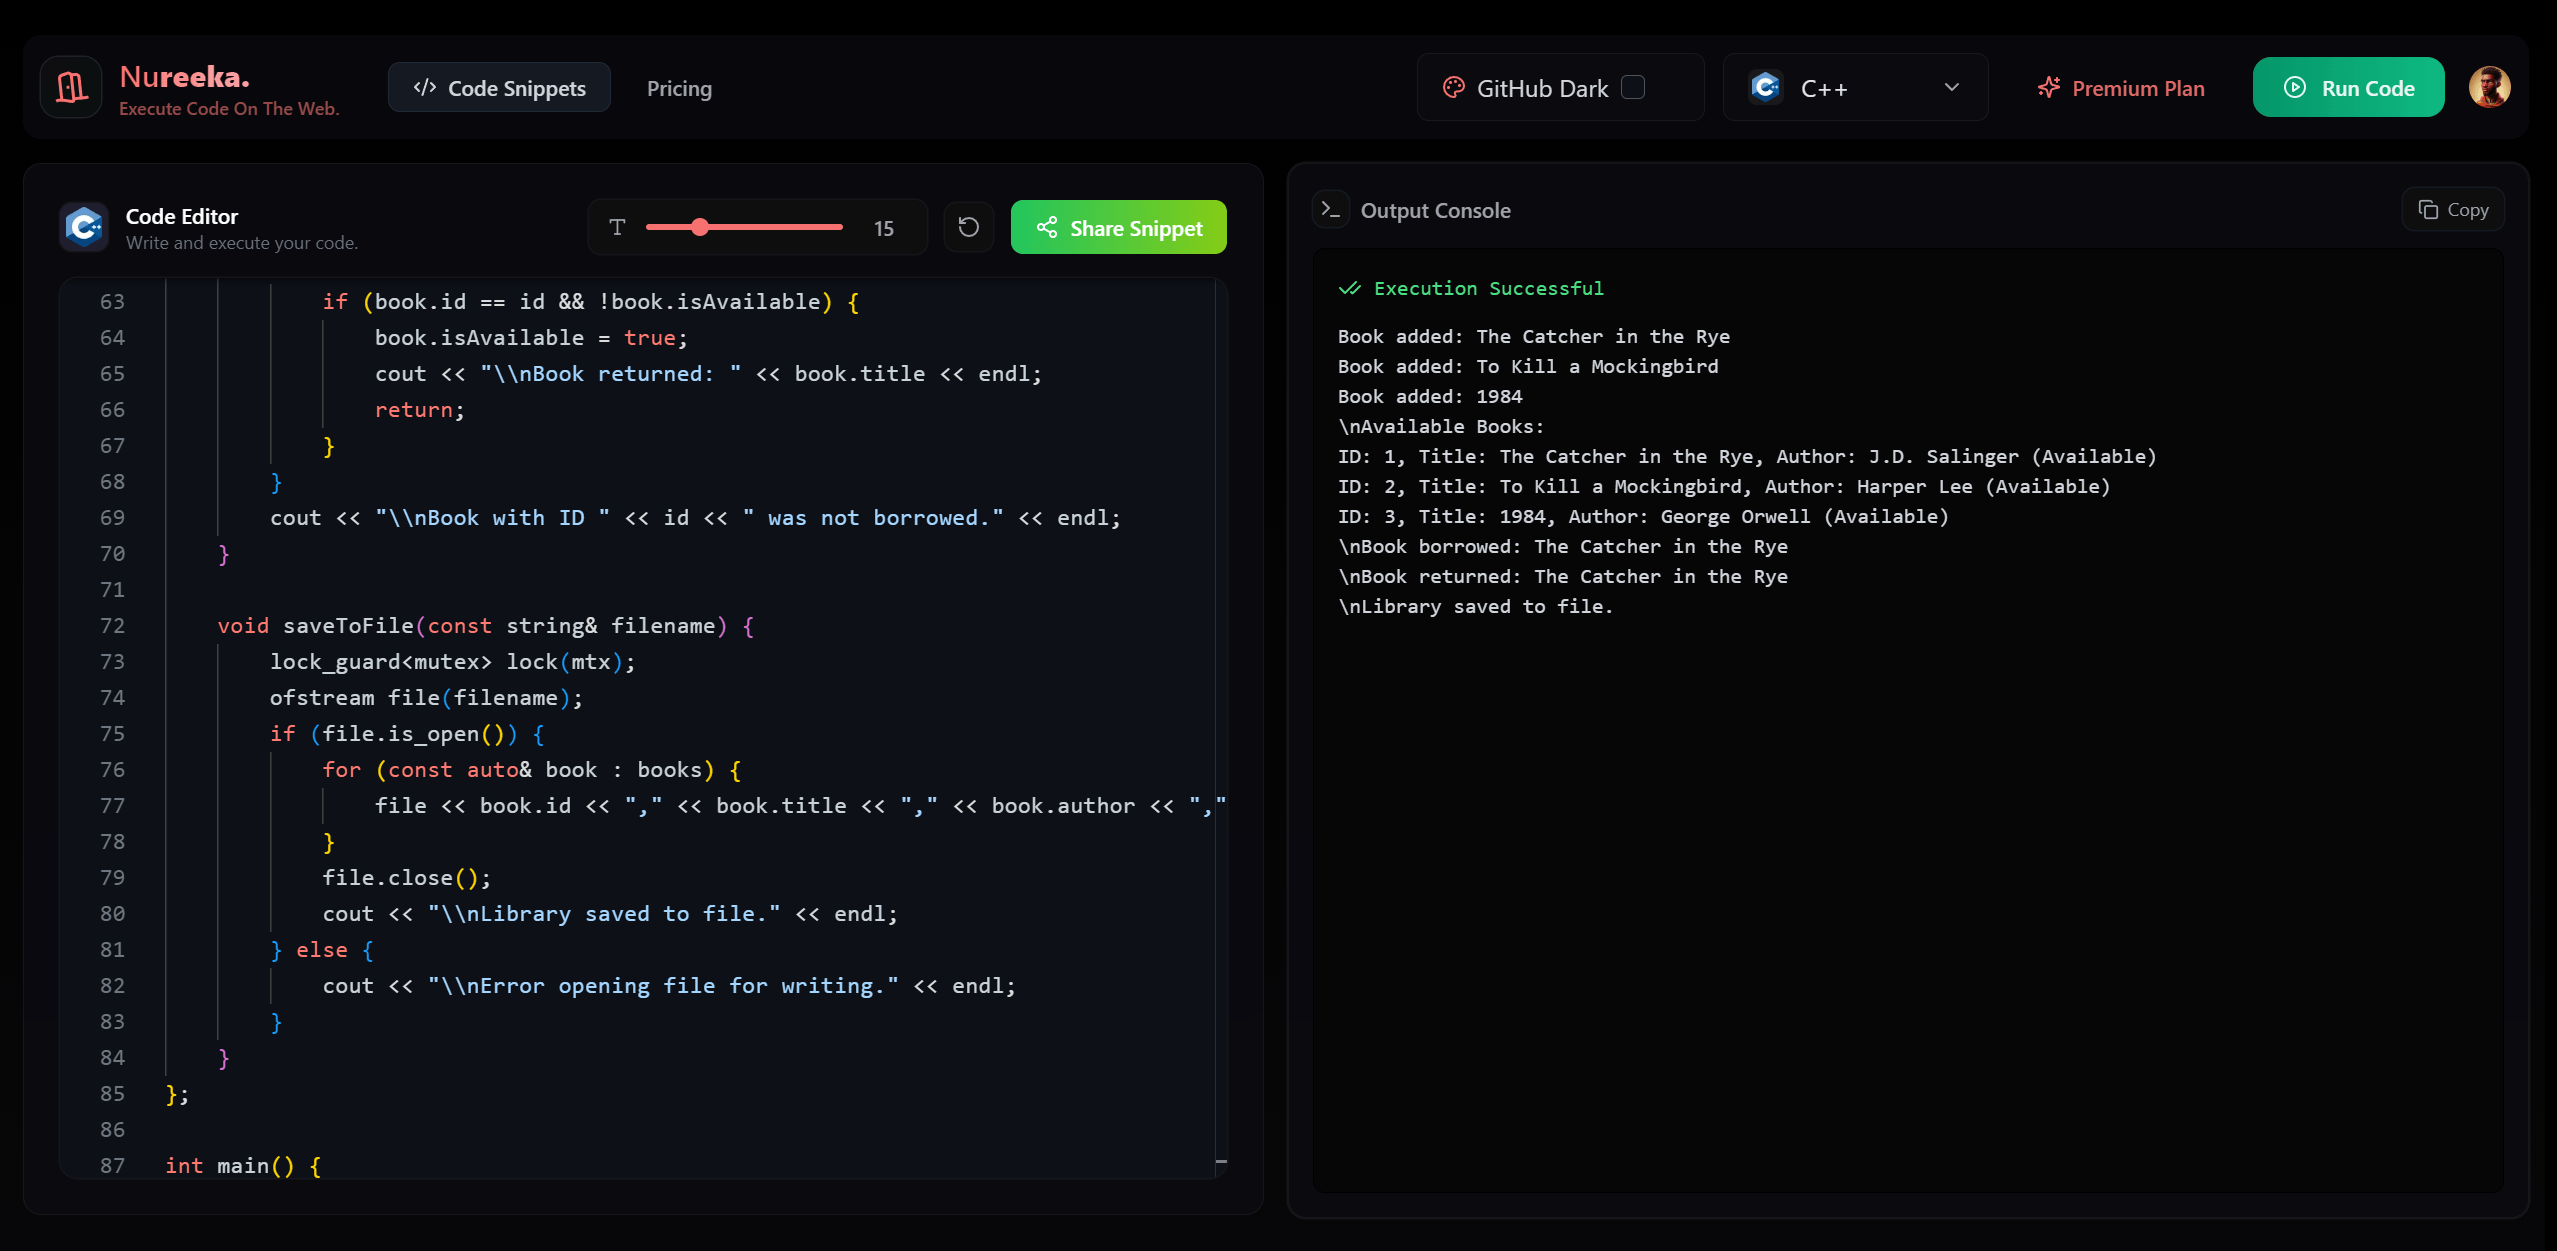Click line 80 cout statement in editor
Viewport: 2557px width, 1251px height.
coord(610,914)
